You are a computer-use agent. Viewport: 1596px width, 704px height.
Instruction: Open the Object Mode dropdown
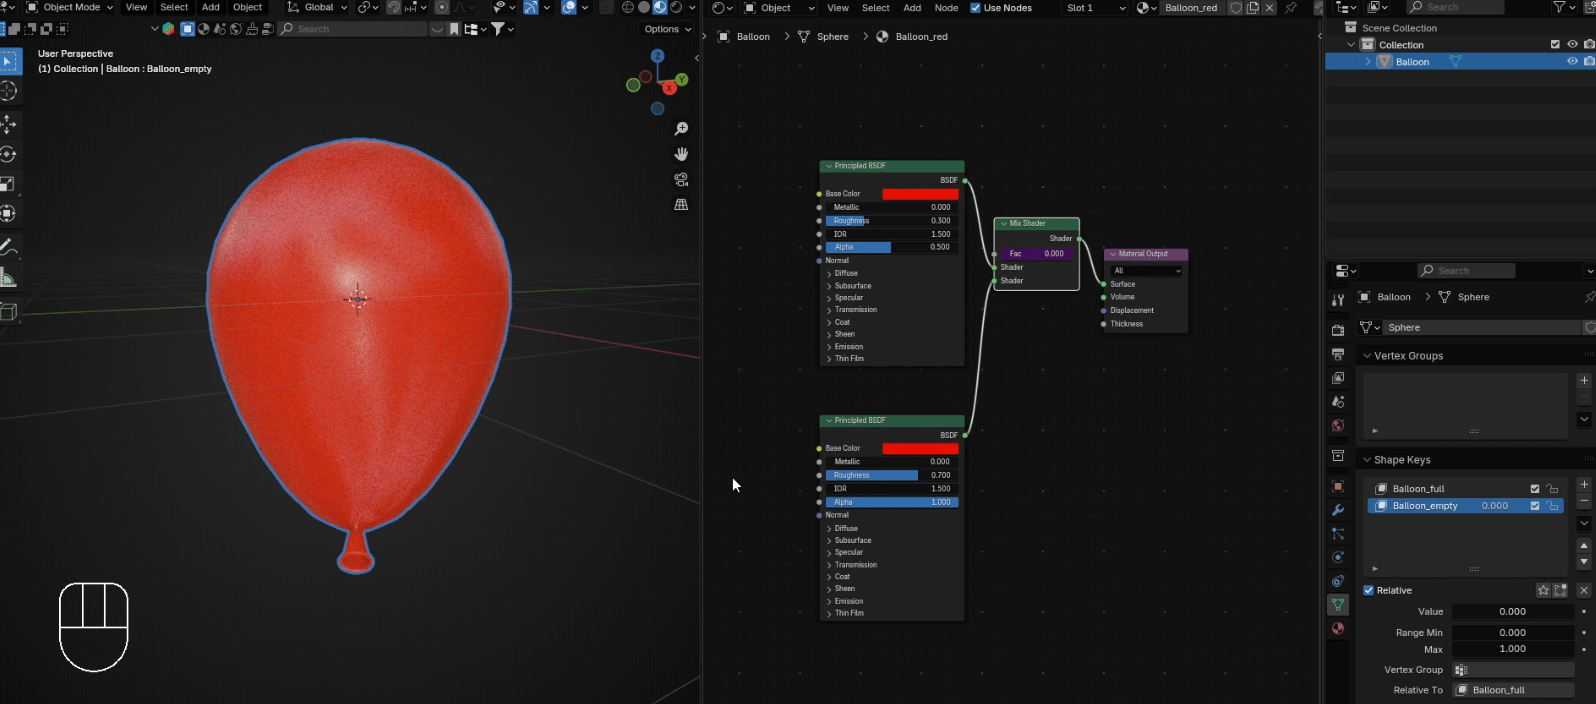(x=70, y=7)
